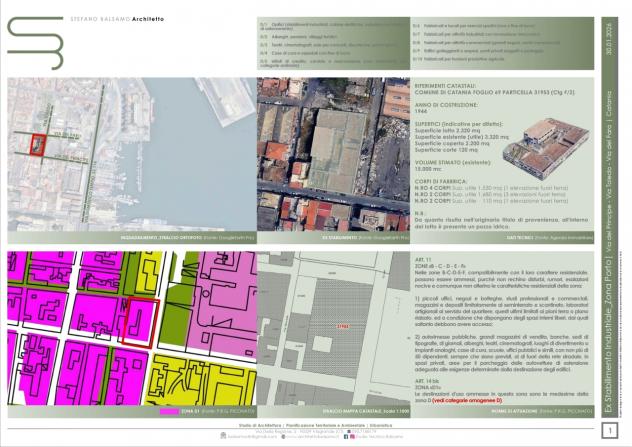632x447 pixels.
Task: Click the vertical date 30.01.2026
Action: point(609,39)
